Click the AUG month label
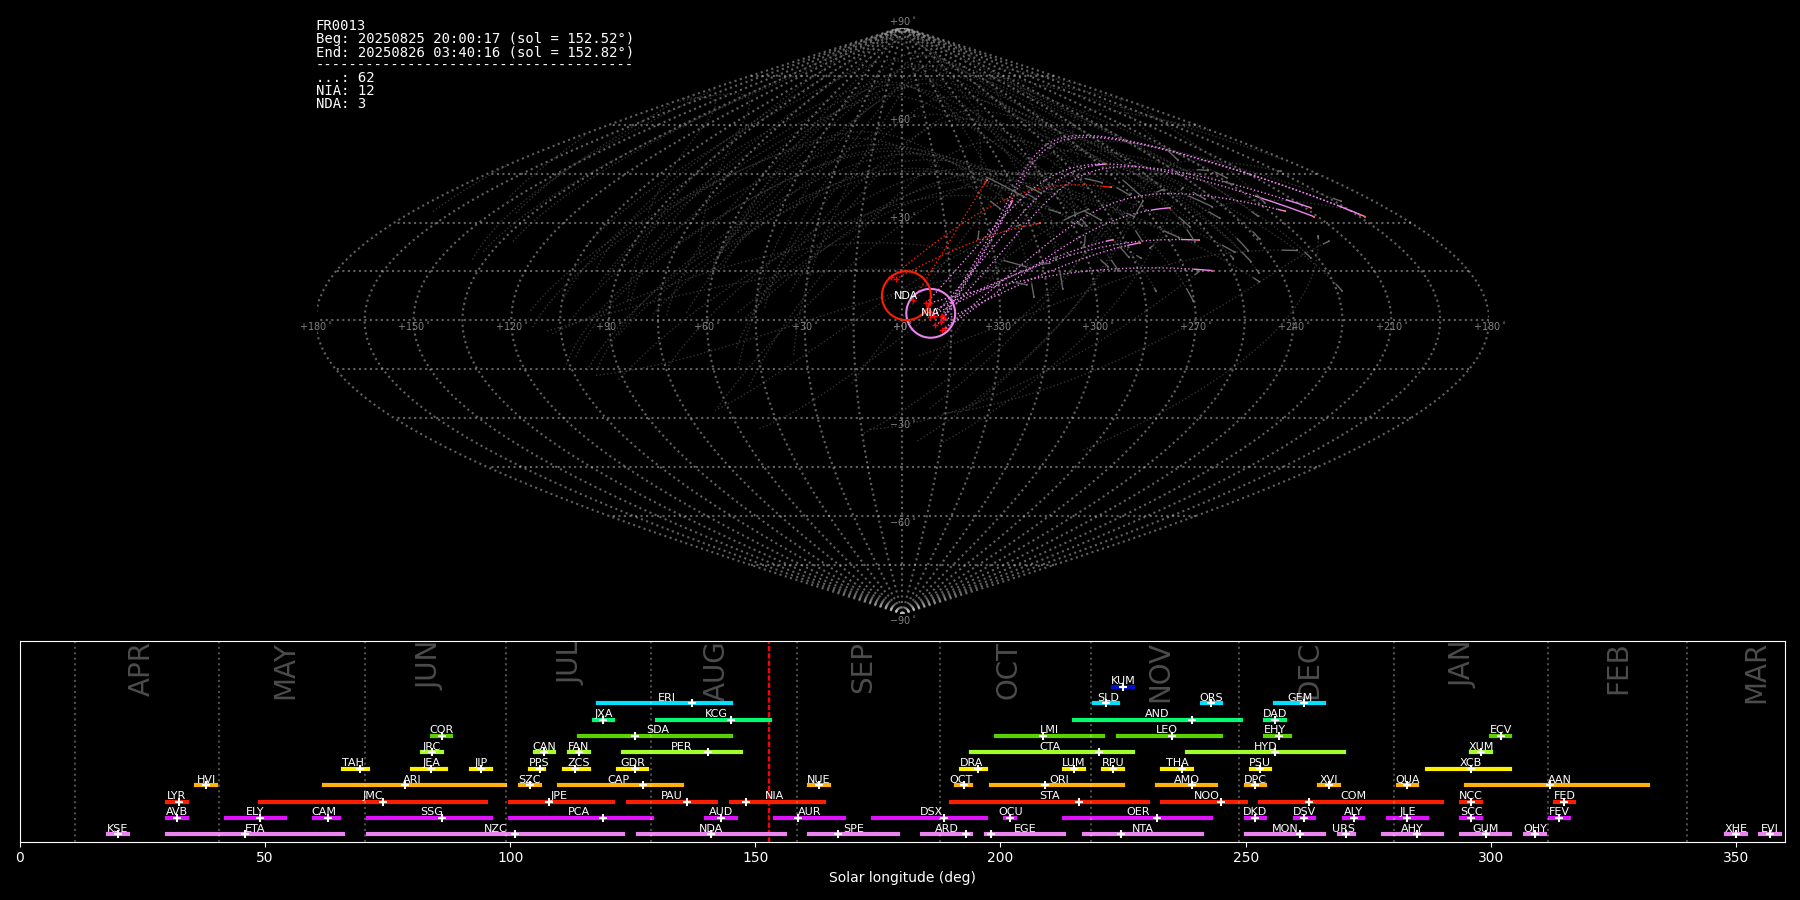This screenshot has width=1800, height=900. (714, 670)
